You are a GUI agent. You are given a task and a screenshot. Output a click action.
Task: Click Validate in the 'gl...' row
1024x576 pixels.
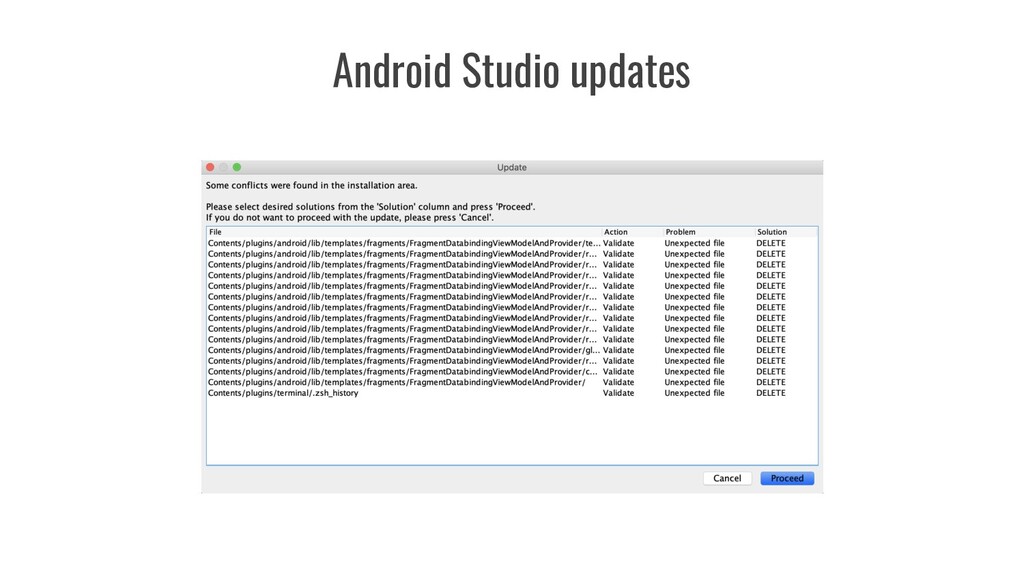click(x=618, y=350)
